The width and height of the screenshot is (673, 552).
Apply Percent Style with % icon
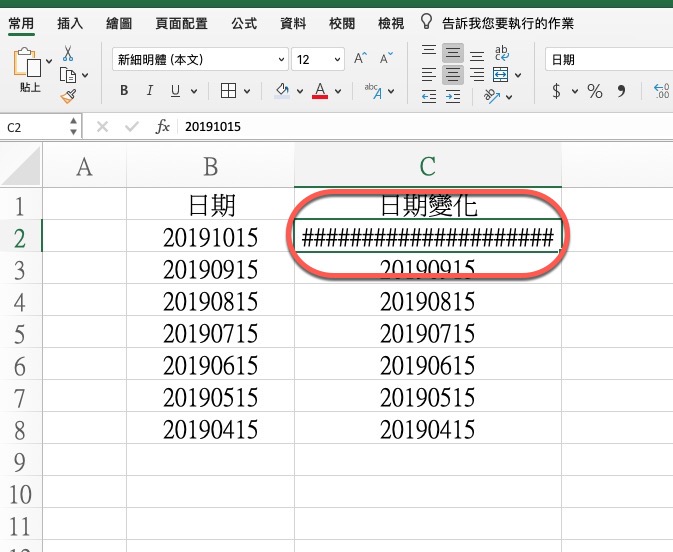coord(595,91)
